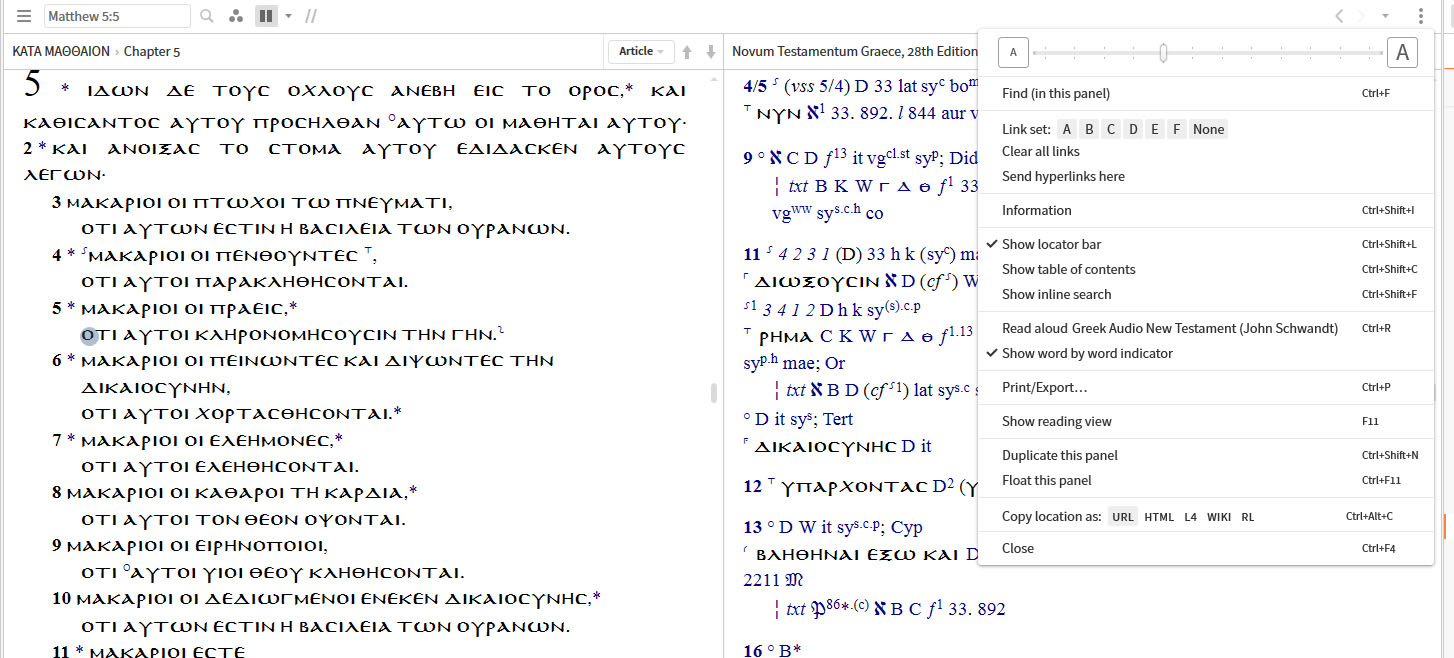This screenshot has height=658, width=1454.
Task: Toggle the parallel columns view icon
Action: [266, 16]
